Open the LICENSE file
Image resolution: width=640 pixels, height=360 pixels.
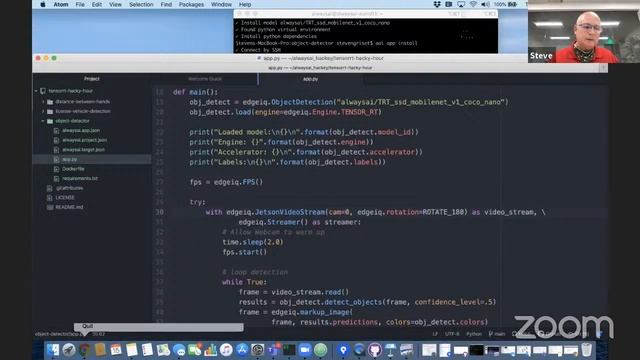pyautogui.click(x=65, y=198)
